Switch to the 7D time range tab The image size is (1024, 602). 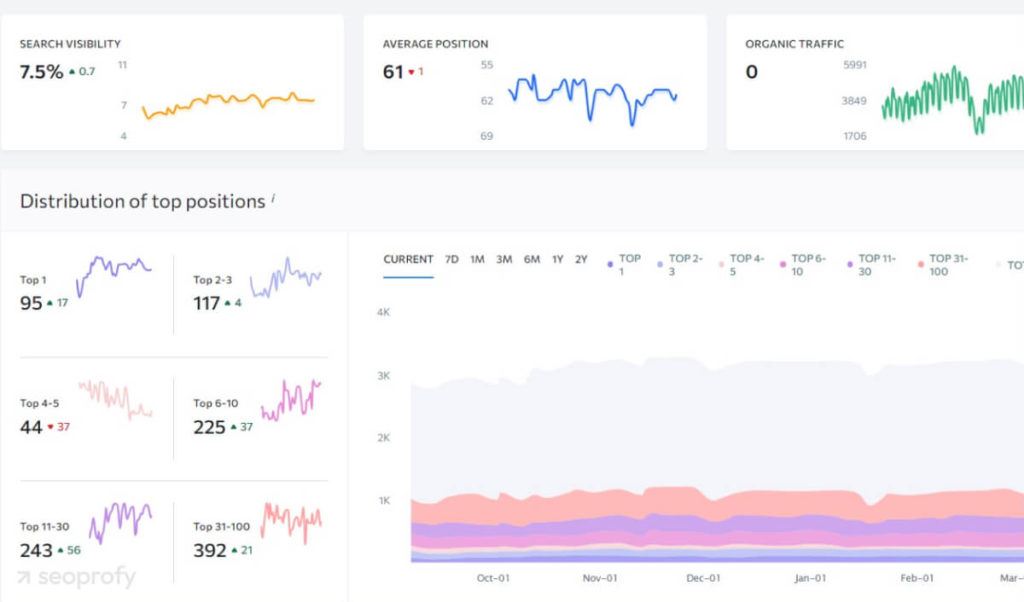coord(451,258)
